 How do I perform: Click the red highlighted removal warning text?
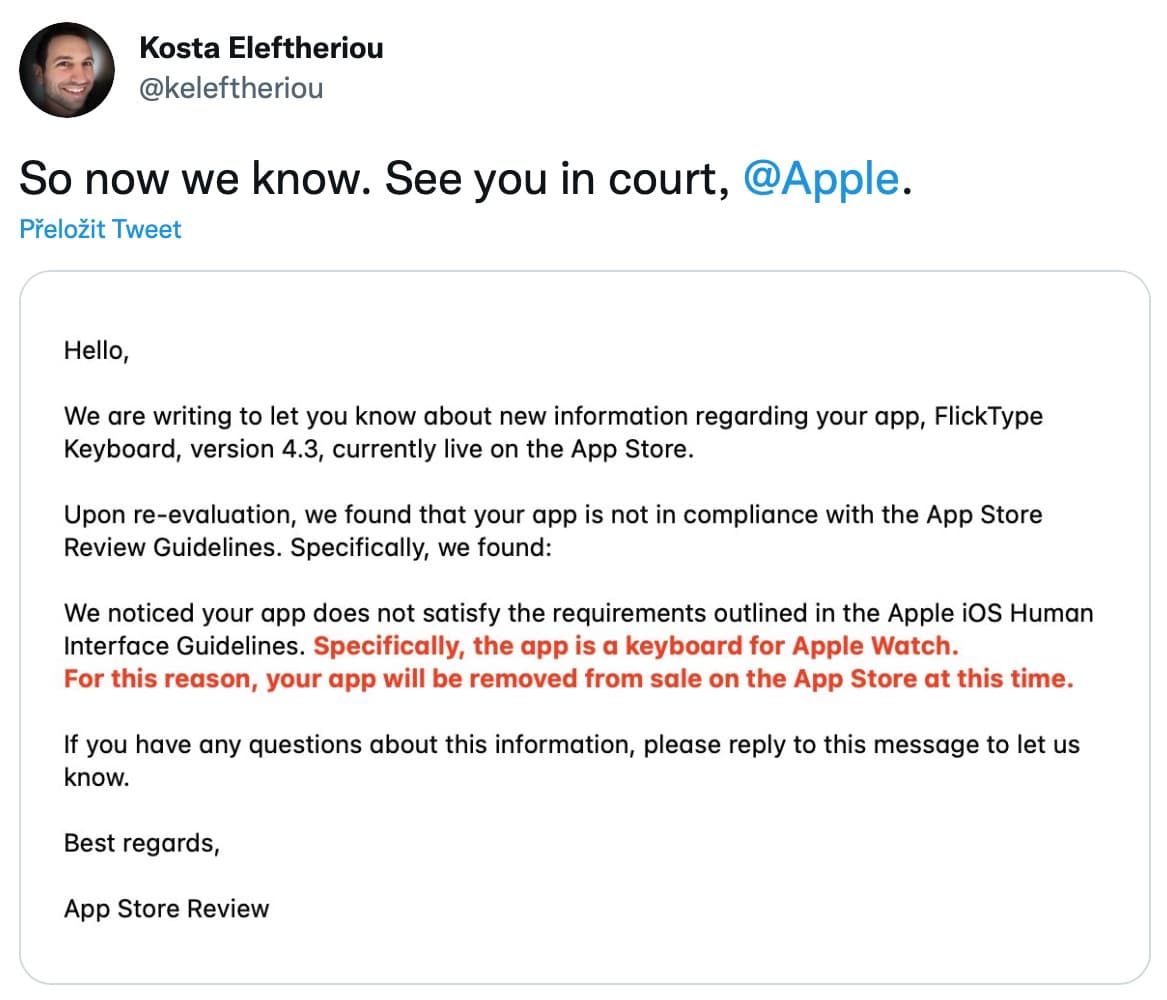pyautogui.click(x=567, y=678)
